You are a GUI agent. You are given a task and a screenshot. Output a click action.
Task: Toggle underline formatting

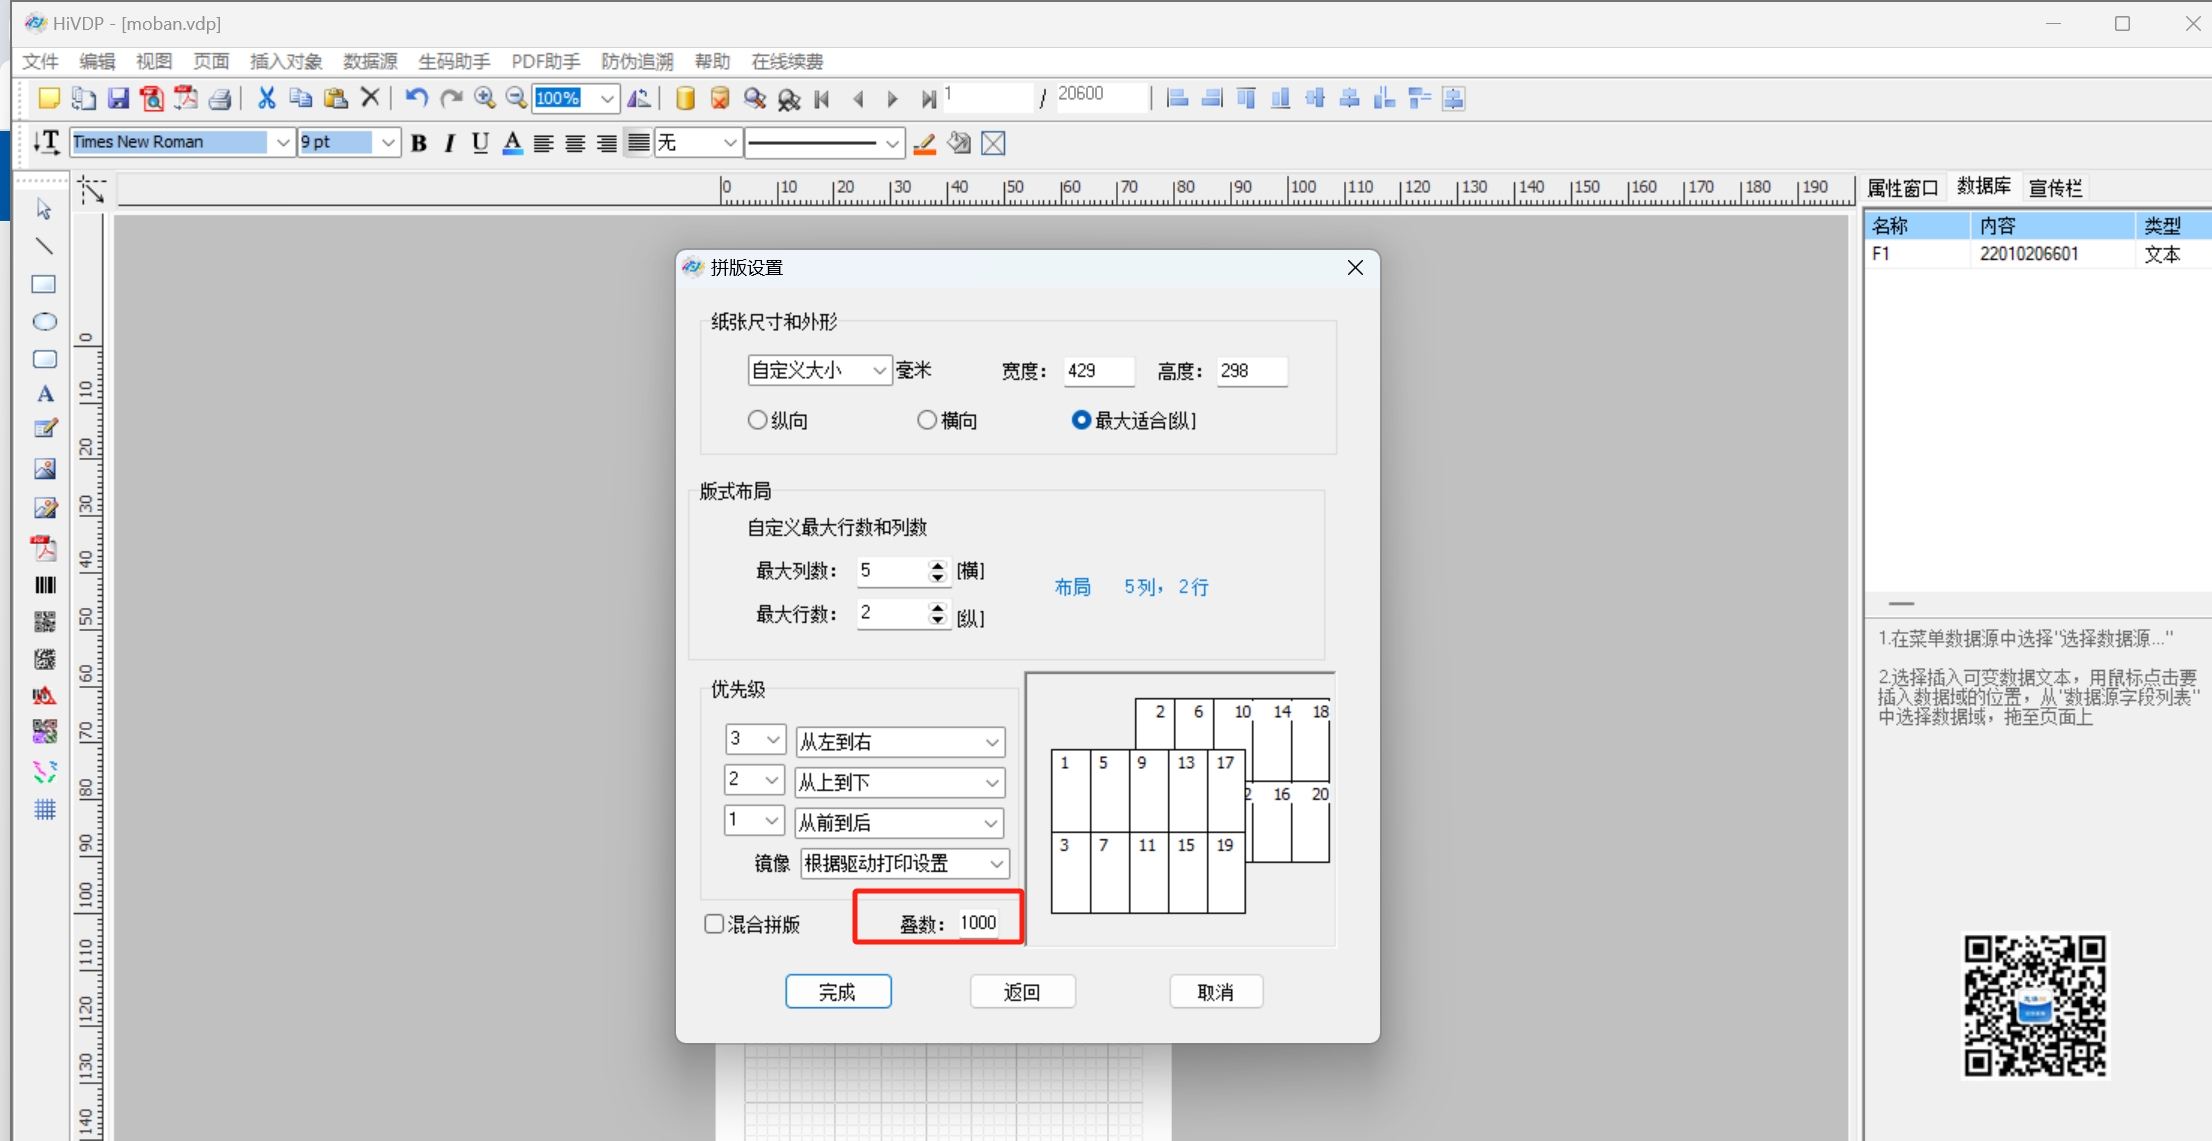coord(480,143)
